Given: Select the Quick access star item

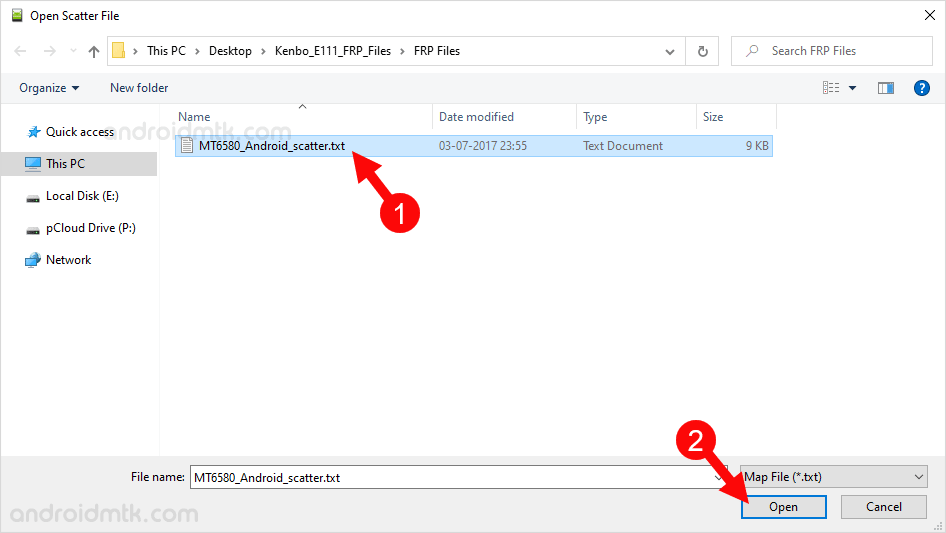Looking at the screenshot, I should coord(79,132).
